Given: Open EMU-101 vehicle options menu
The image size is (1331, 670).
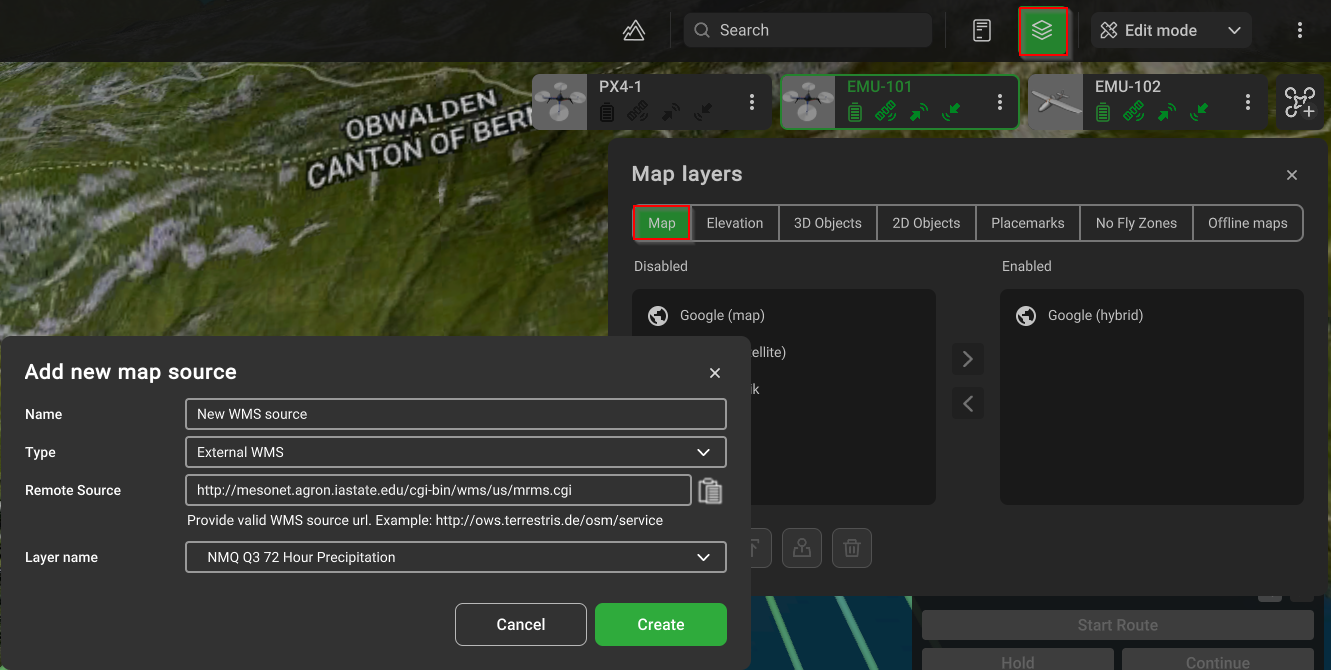Looking at the screenshot, I should pyautogui.click(x=999, y=102).
